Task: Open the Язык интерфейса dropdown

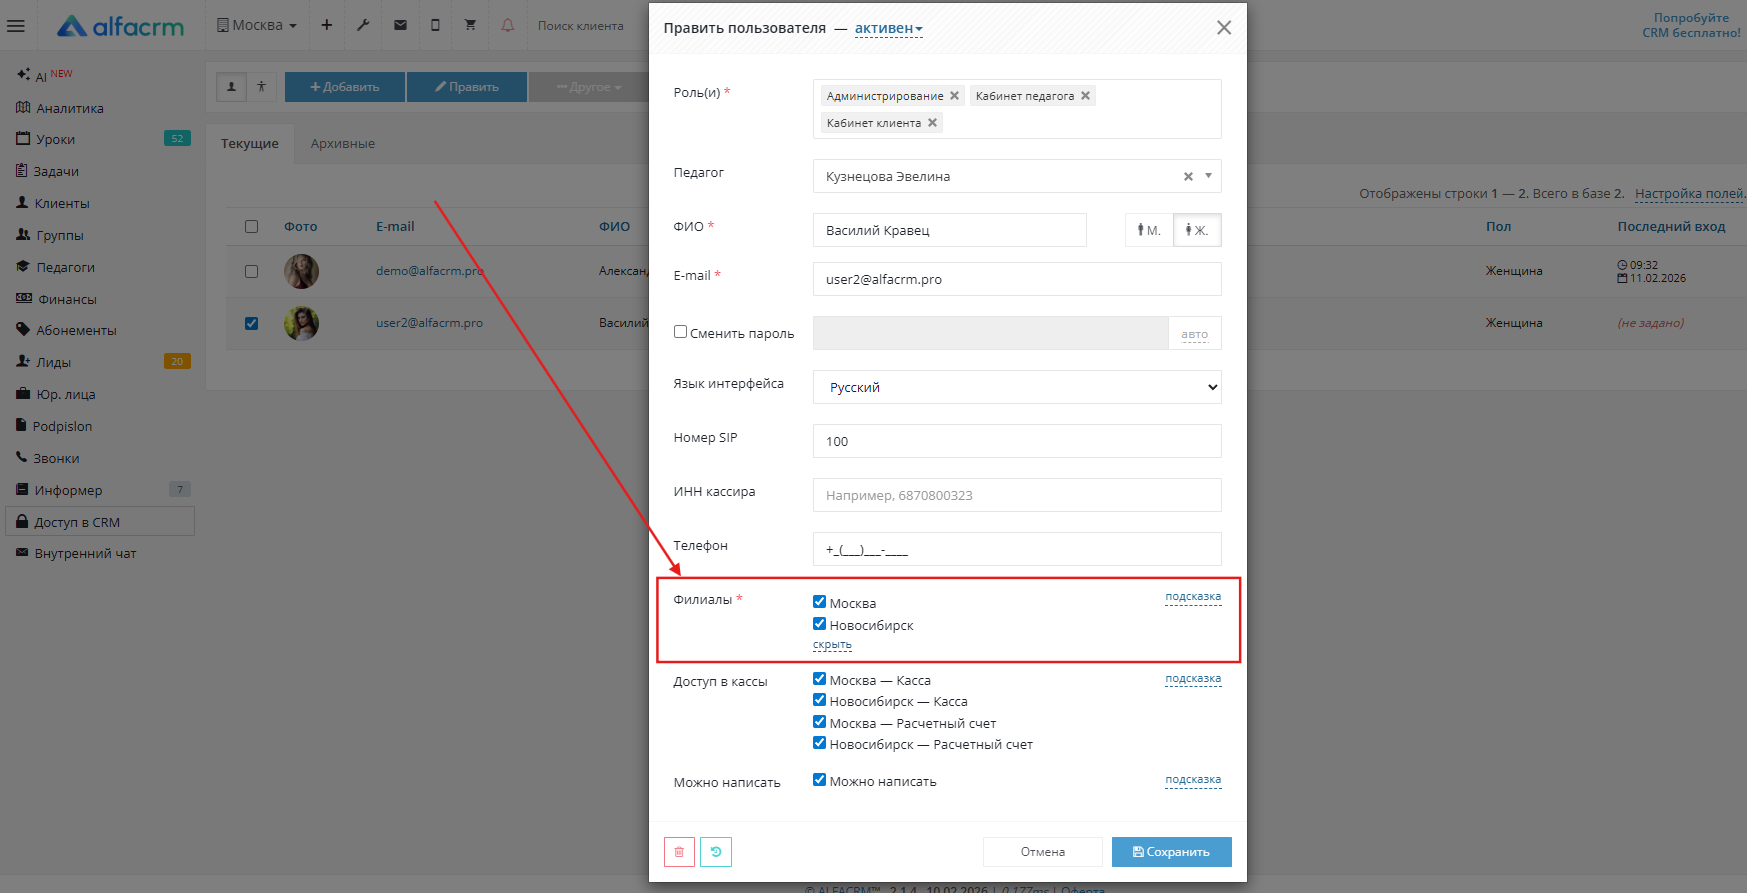Action: pyautogui.click(x=1016, y=387)
